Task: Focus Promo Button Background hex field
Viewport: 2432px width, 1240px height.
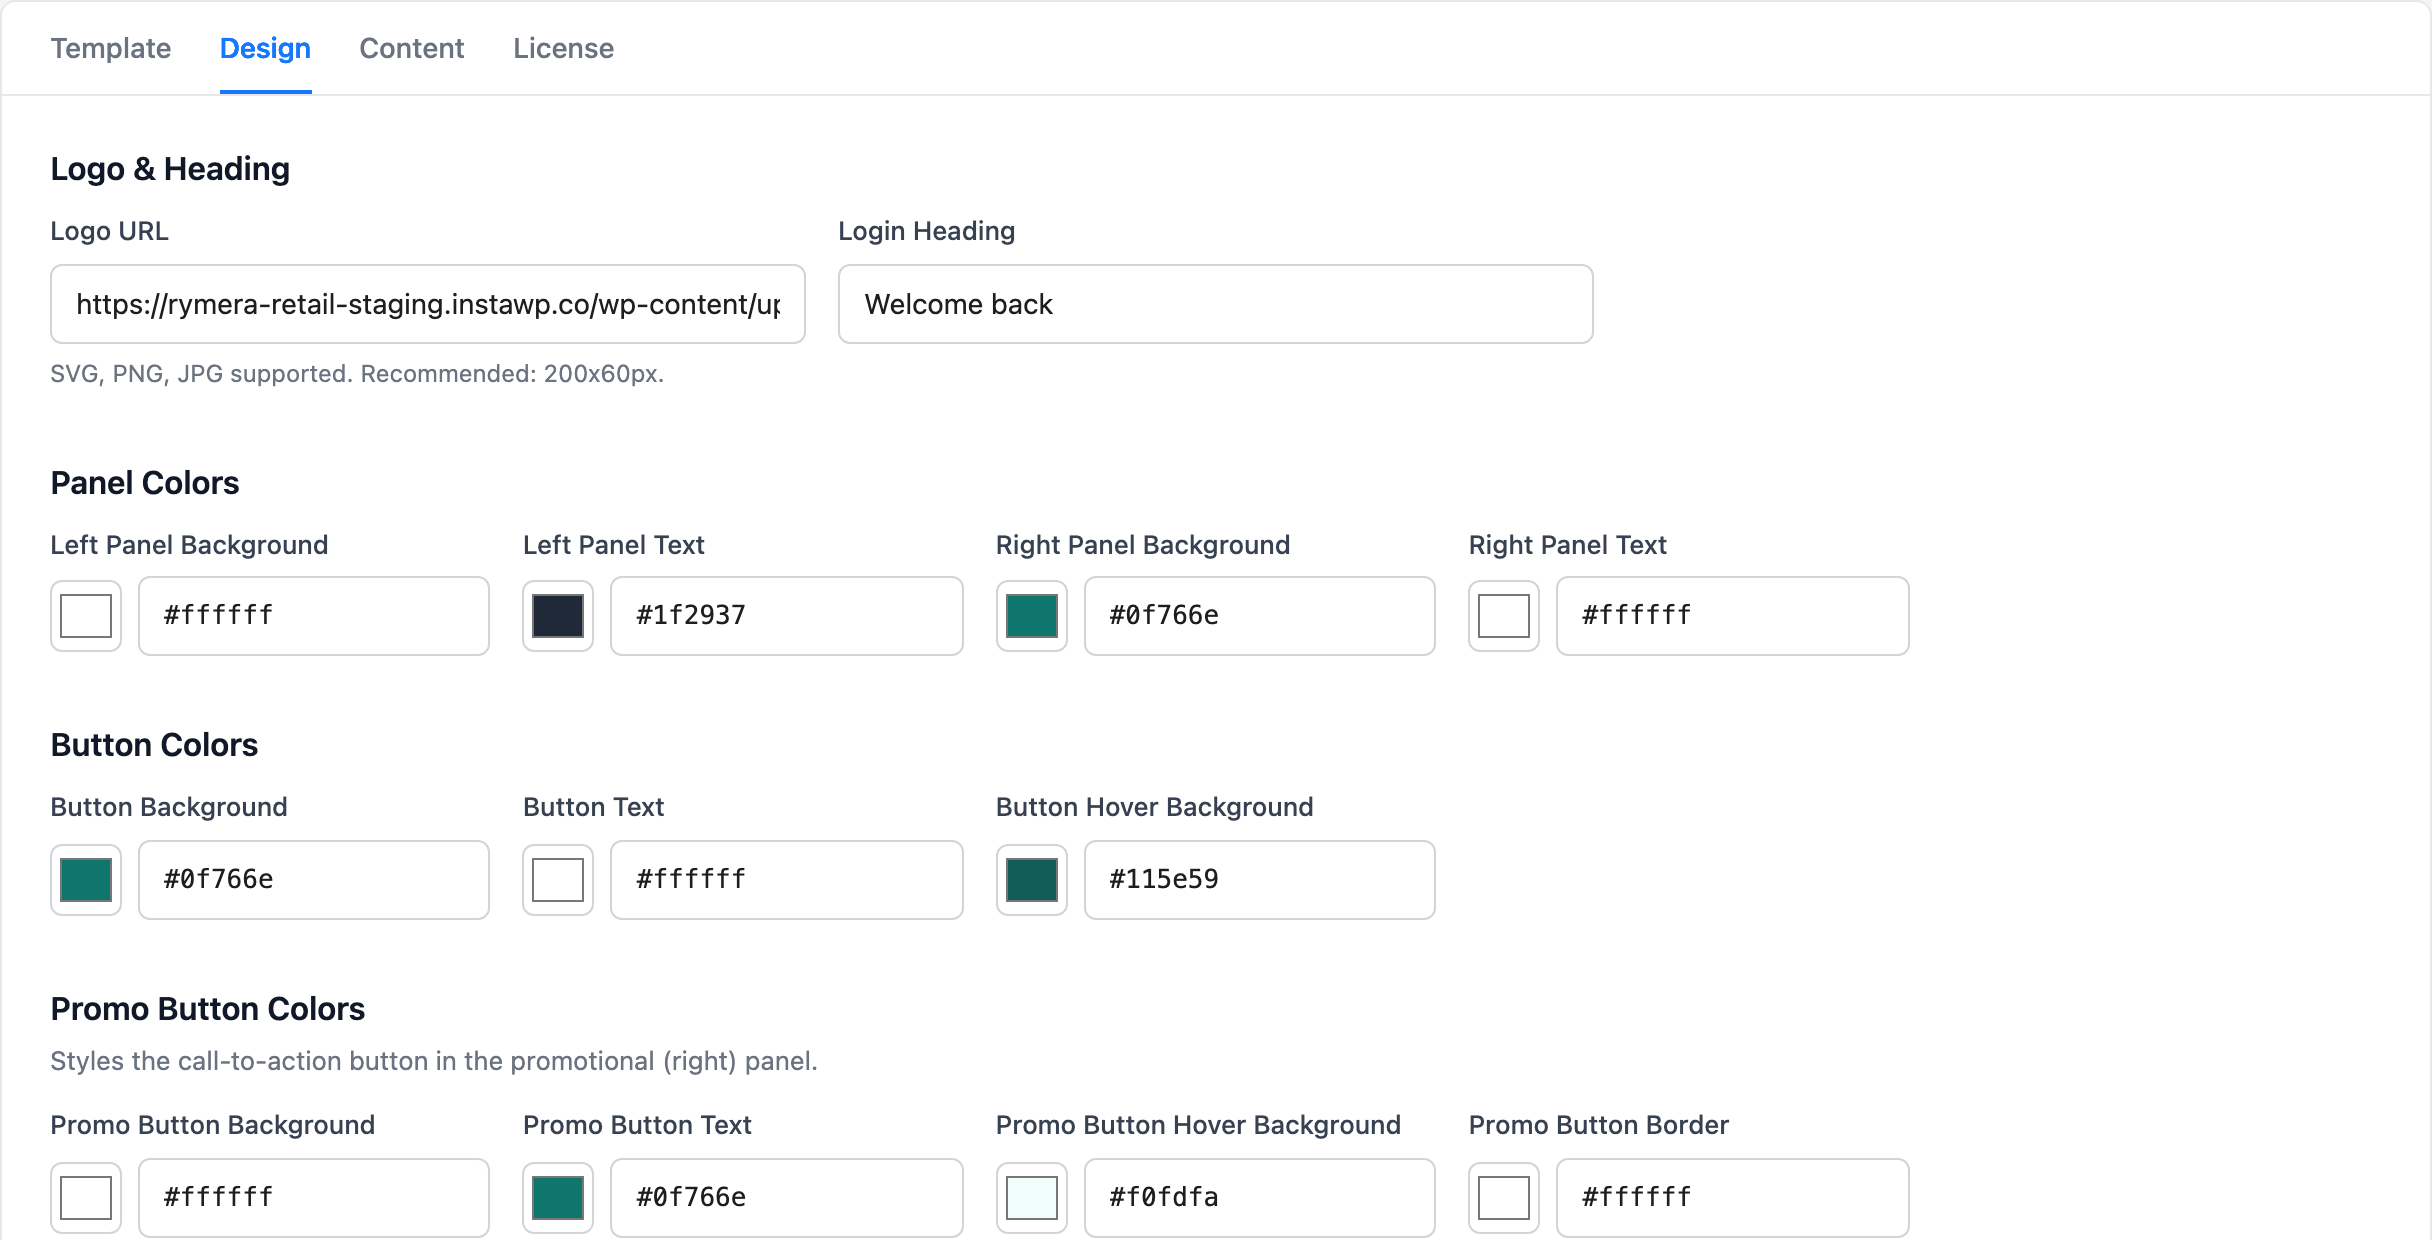Action: (314, 1198)
